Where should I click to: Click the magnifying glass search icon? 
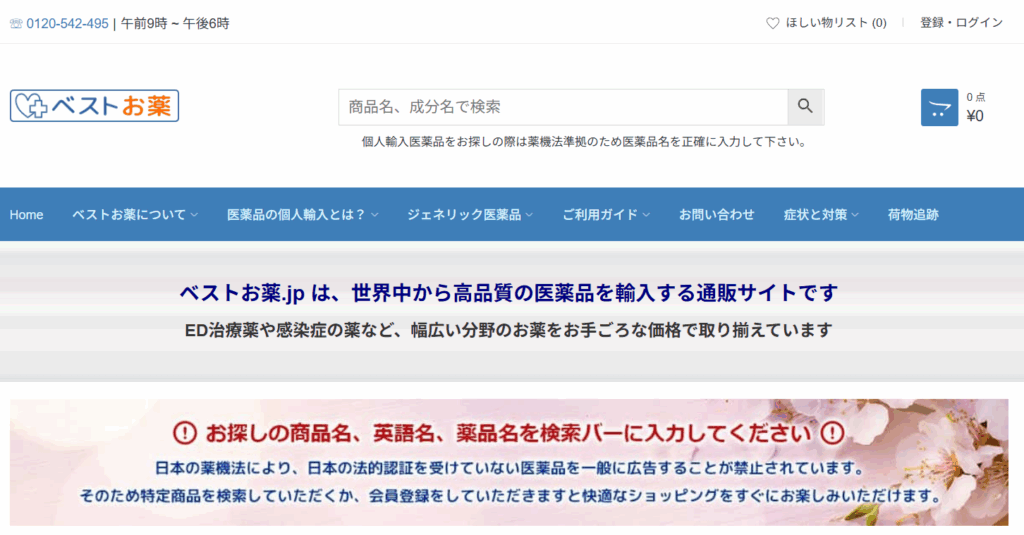[805, 107]
